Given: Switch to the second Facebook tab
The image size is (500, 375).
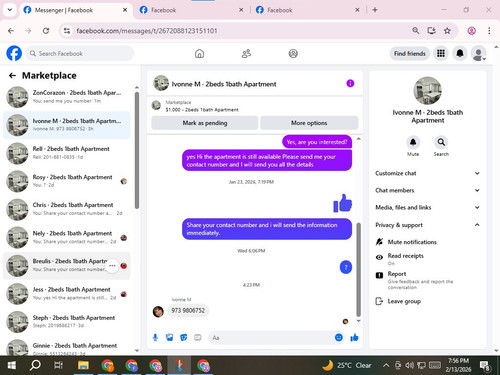Looking at the screenshot, I should click(192, 10).
